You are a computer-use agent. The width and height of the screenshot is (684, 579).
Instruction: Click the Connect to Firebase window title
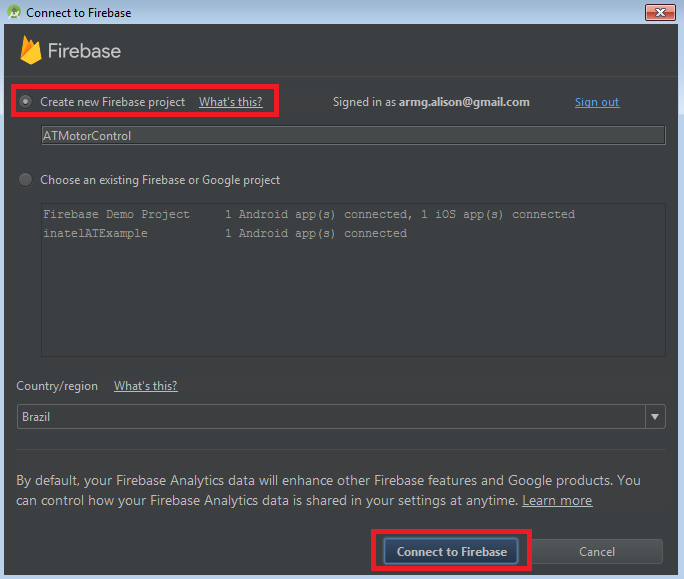tap(78, 13)
